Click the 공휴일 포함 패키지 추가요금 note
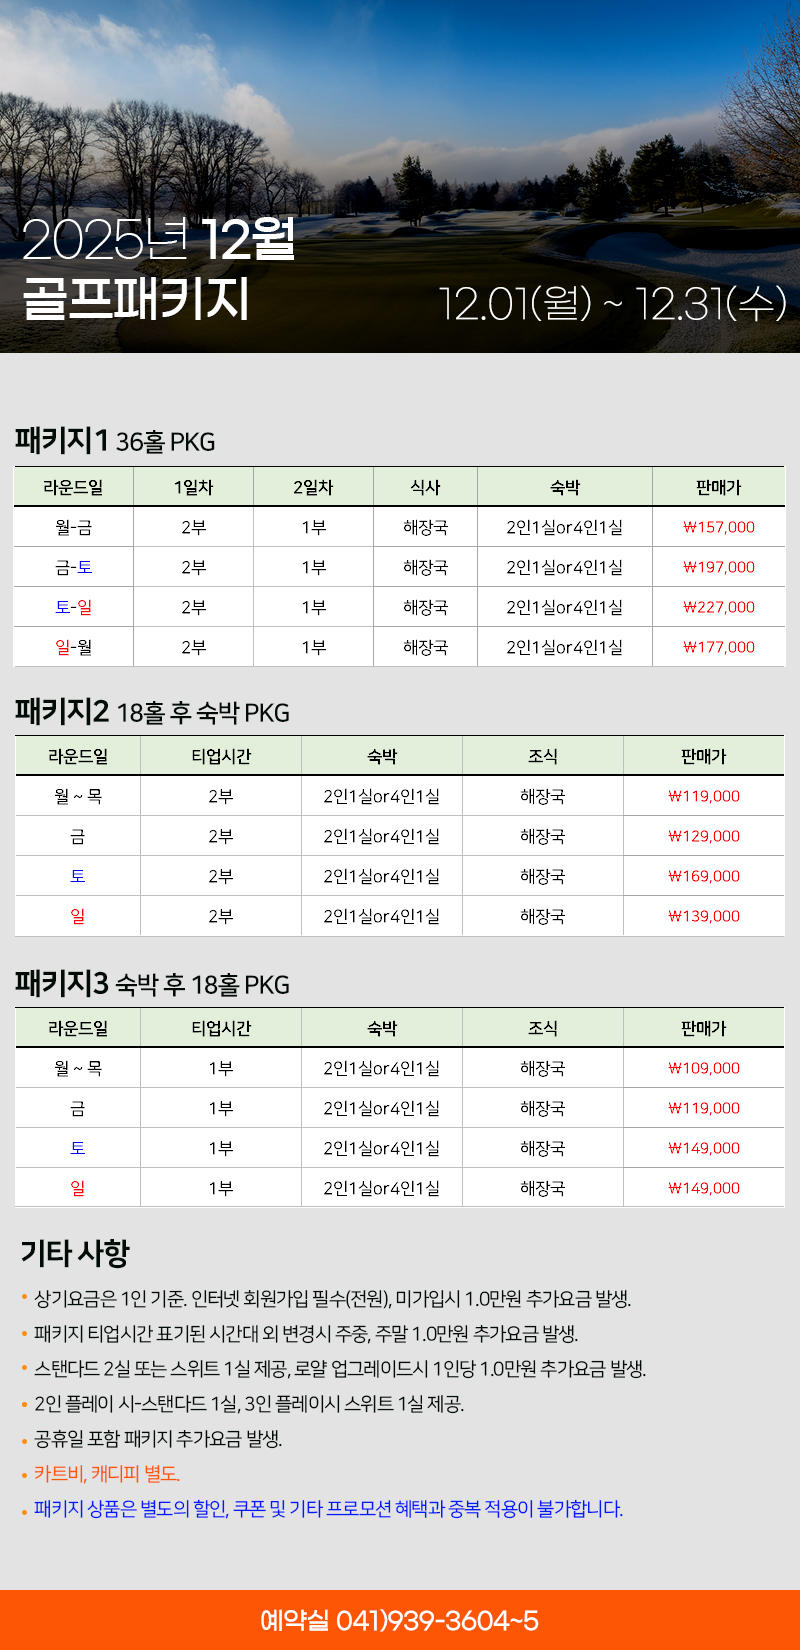This screenshot has height=1650, width=800. coord(158,1438)
